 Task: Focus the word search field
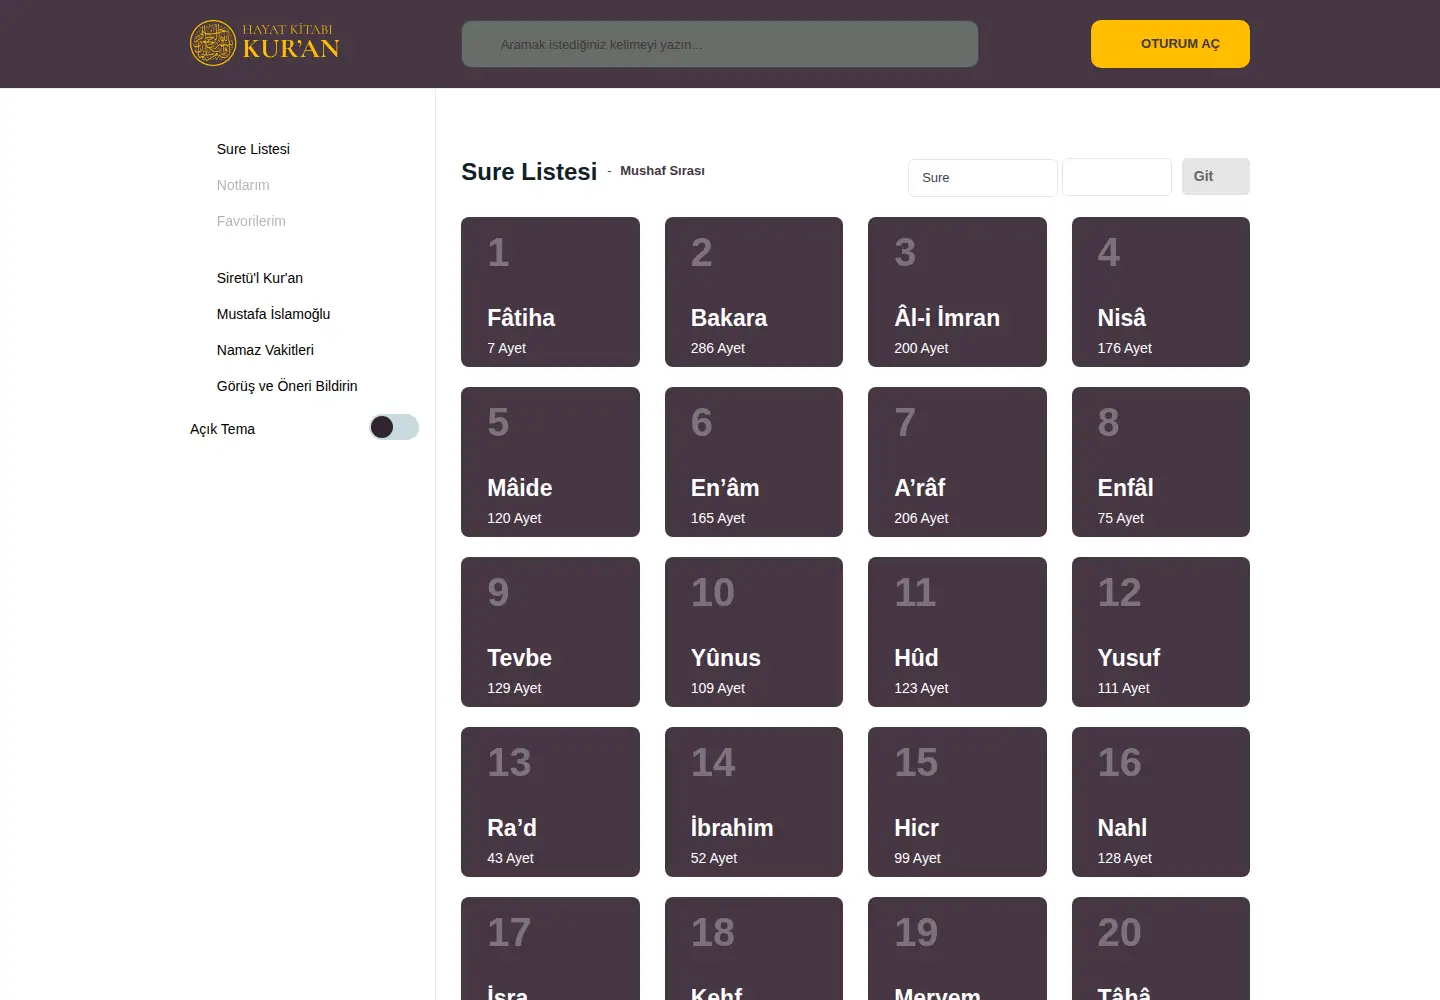(x=720, y=44)
